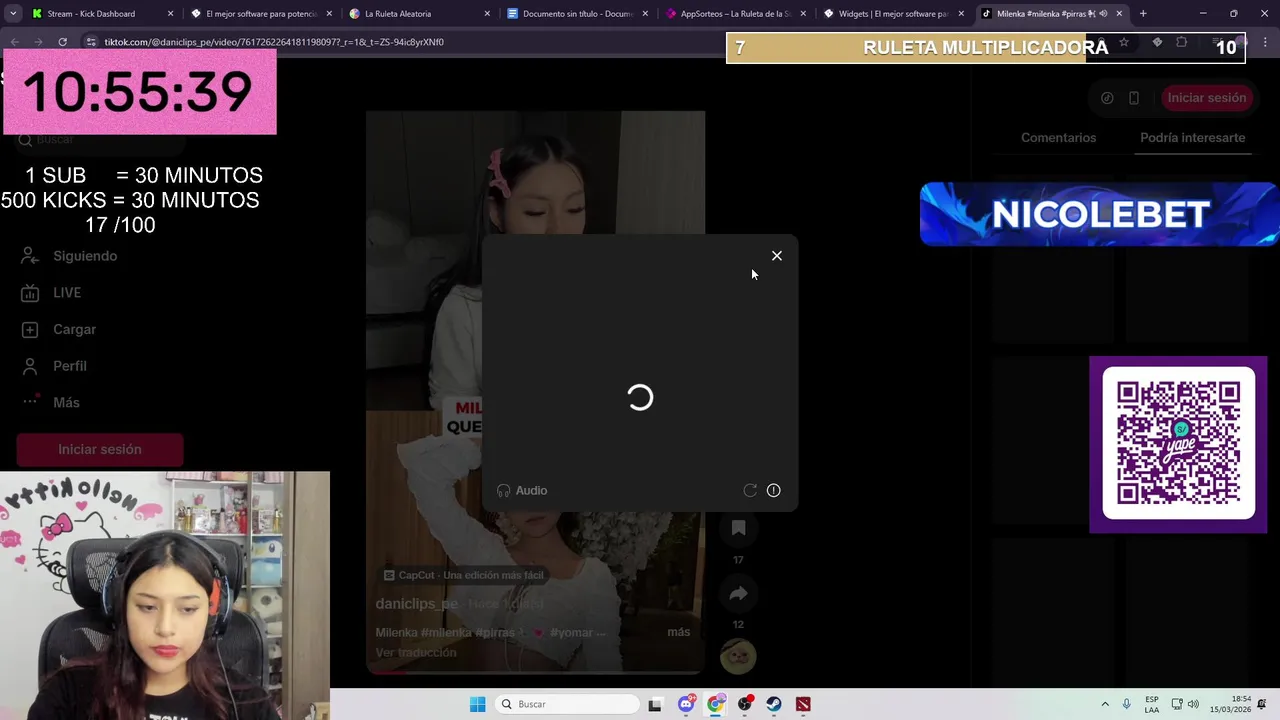Close the Milenka TikTok tab
The image size is (1280, 720).
[1119, 14]
